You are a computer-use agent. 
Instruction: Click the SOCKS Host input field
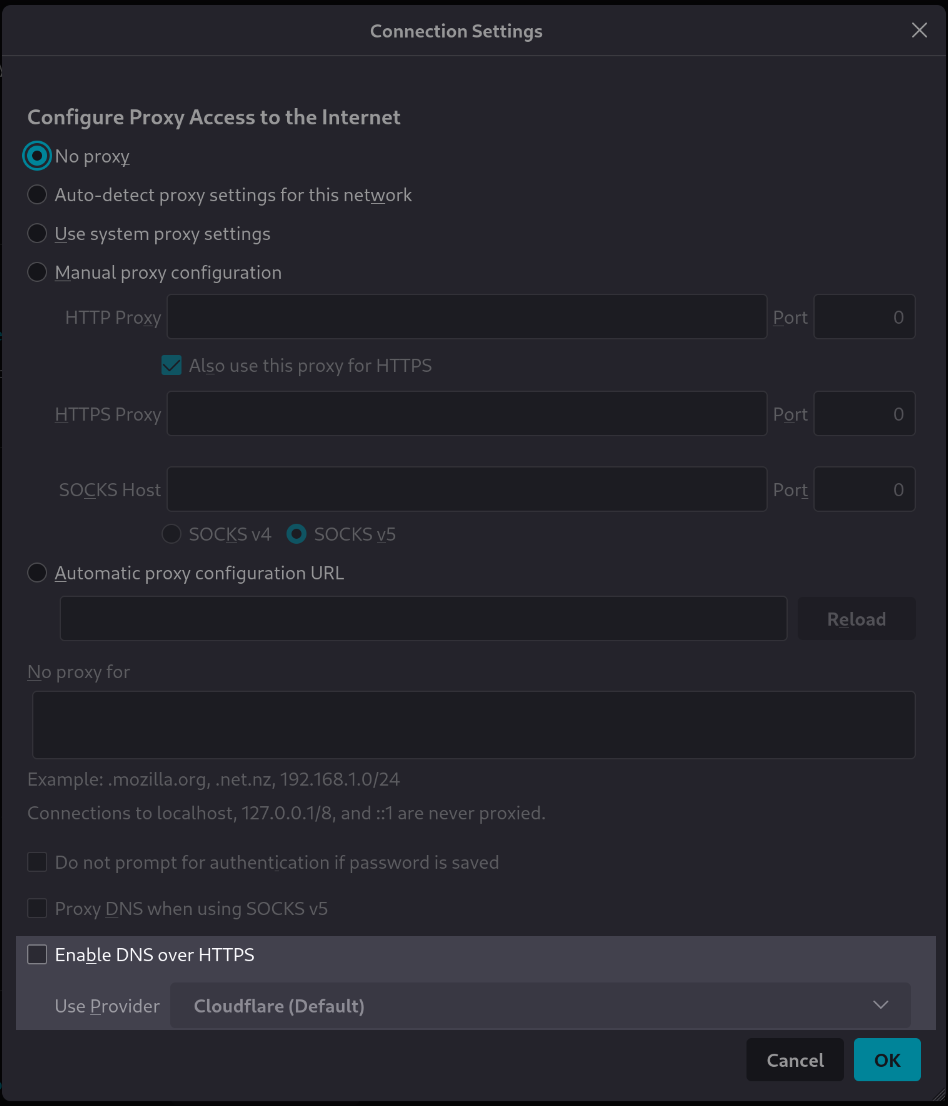click(466, 489)
